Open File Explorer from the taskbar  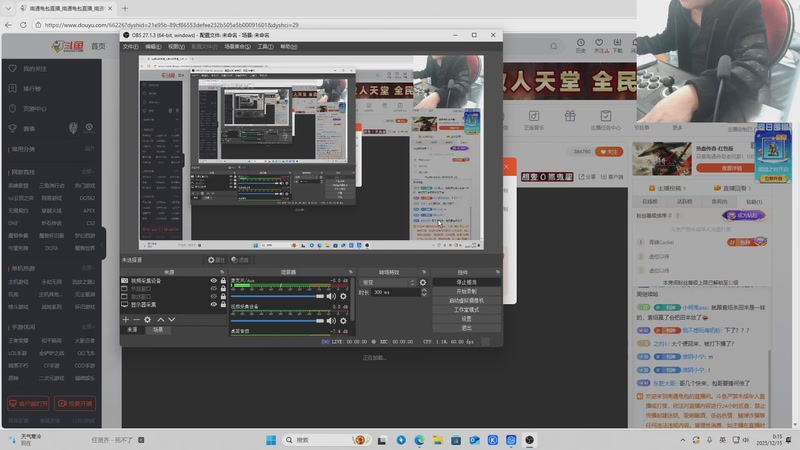point(438,440)
